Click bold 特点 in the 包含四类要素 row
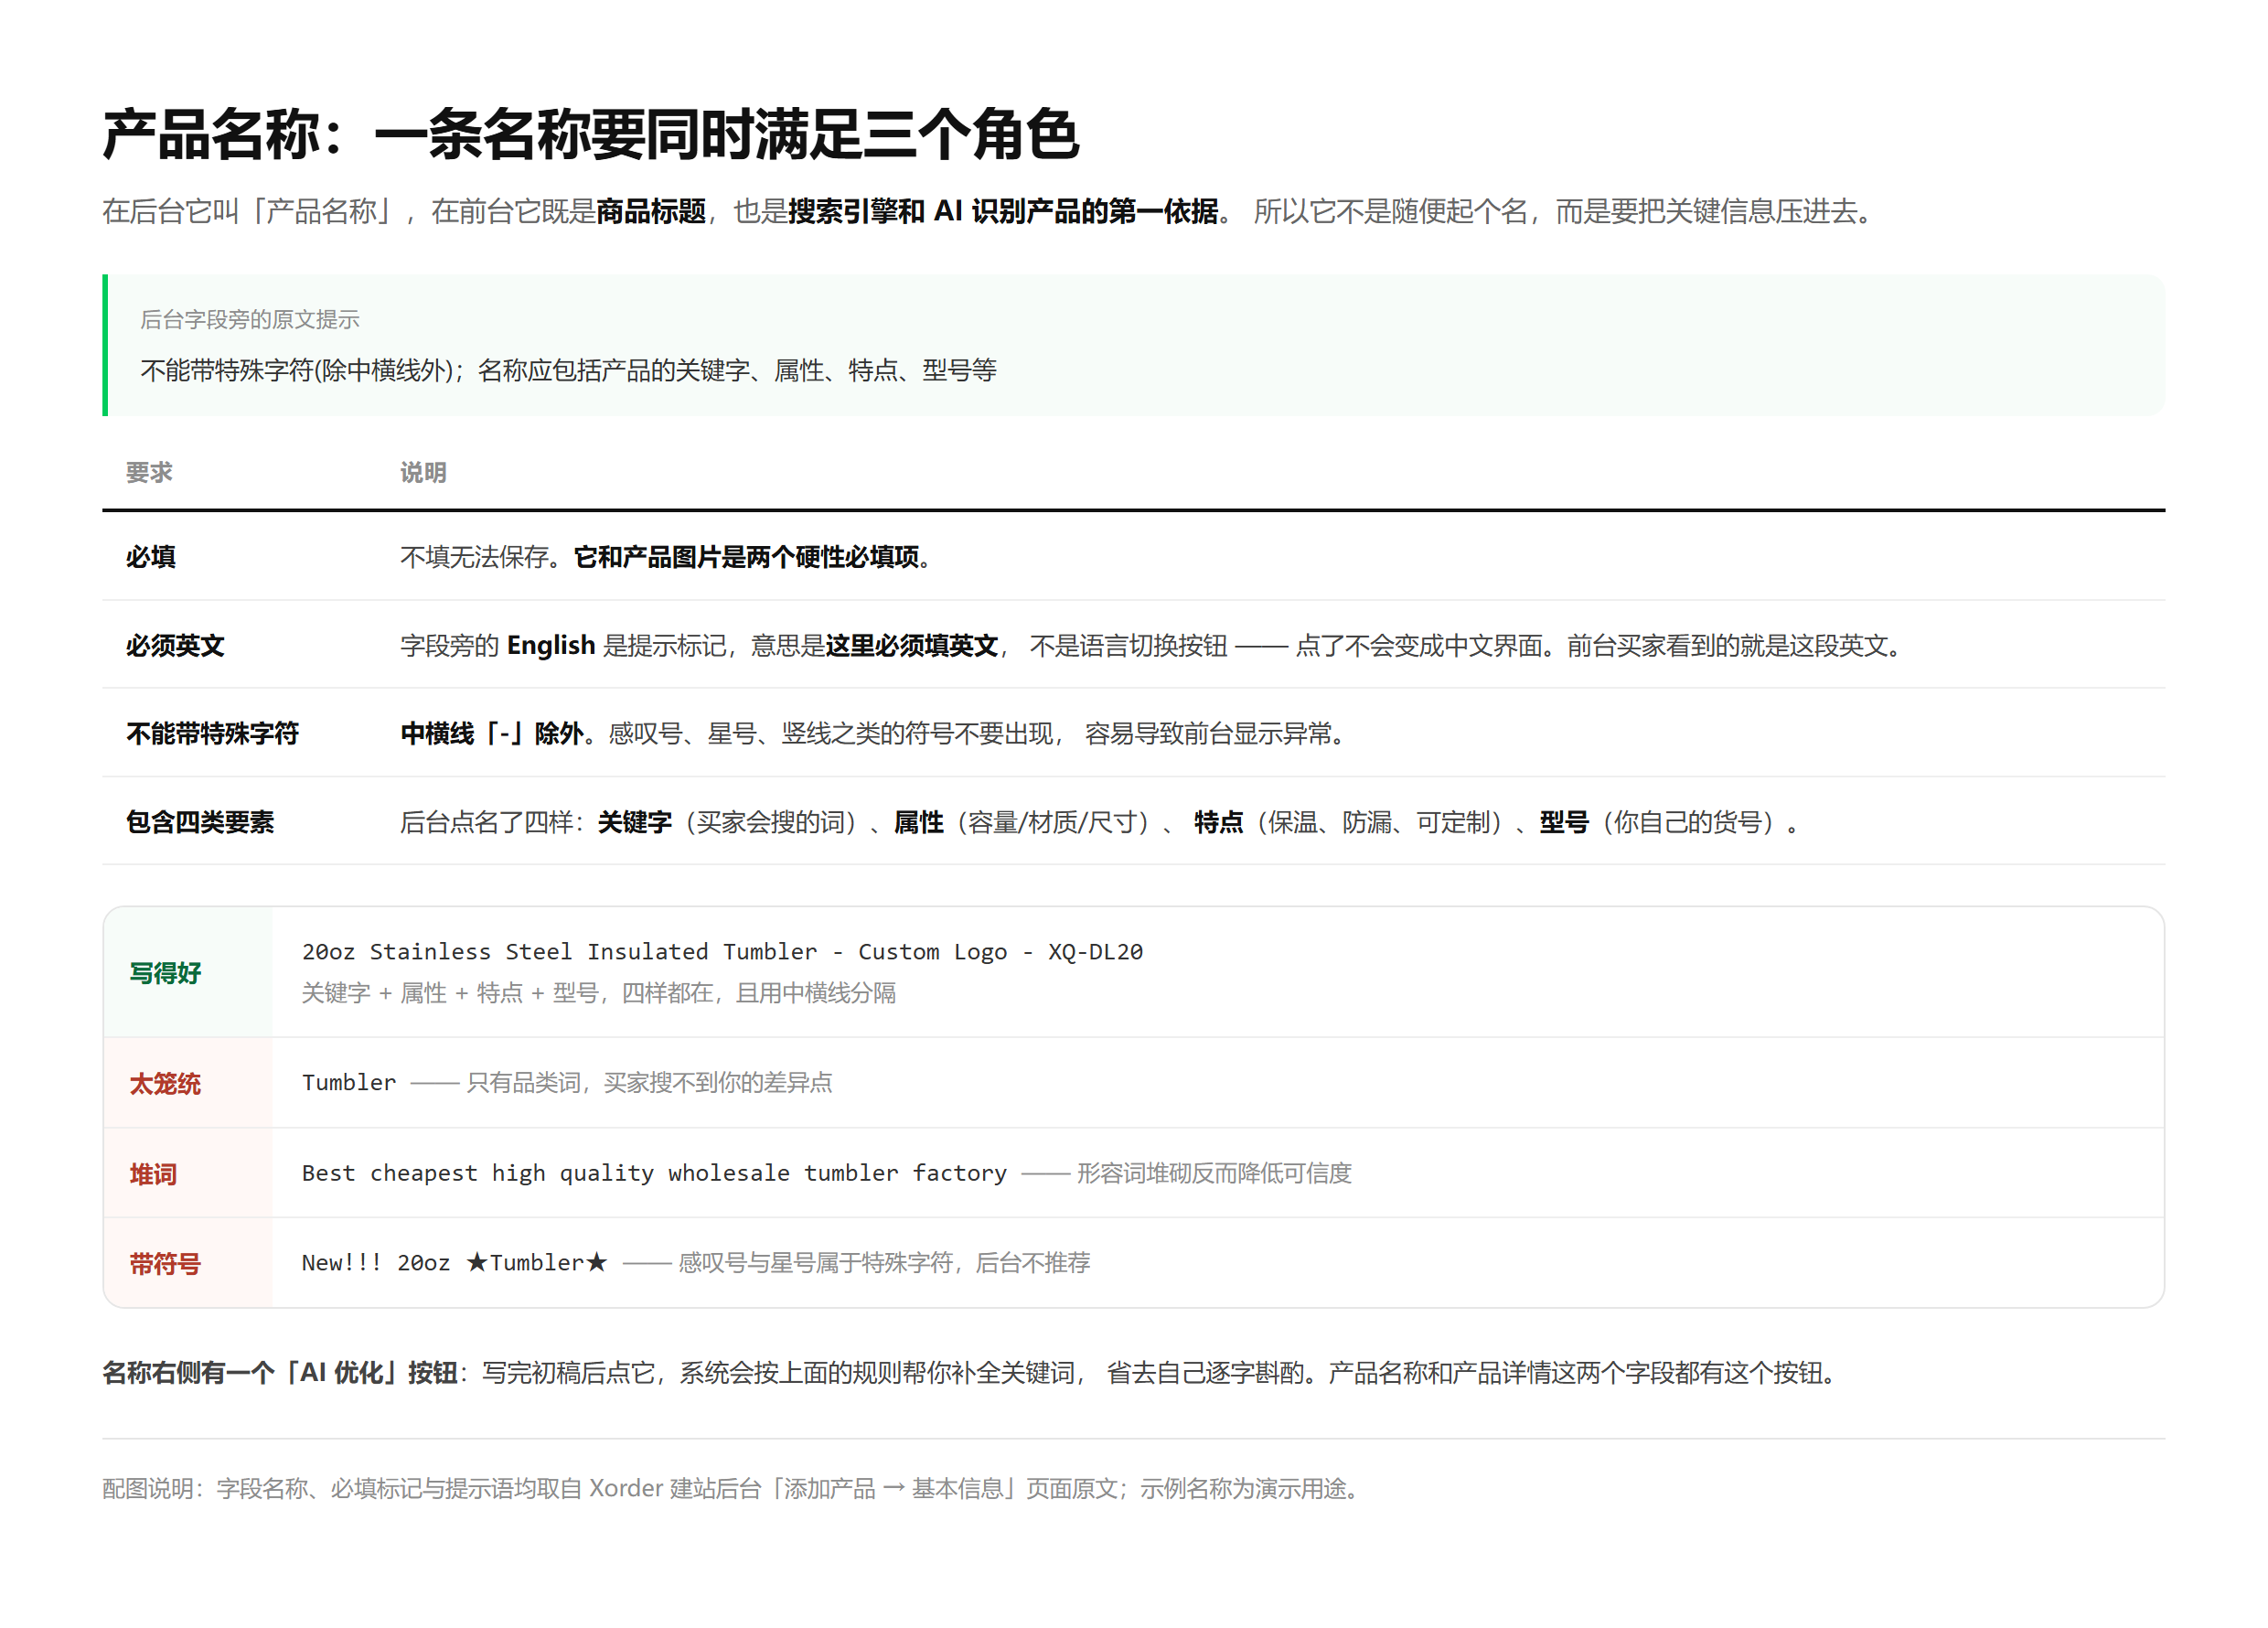The height and width of the screenshot is (1628, 2268). (x=1219, y=822)
